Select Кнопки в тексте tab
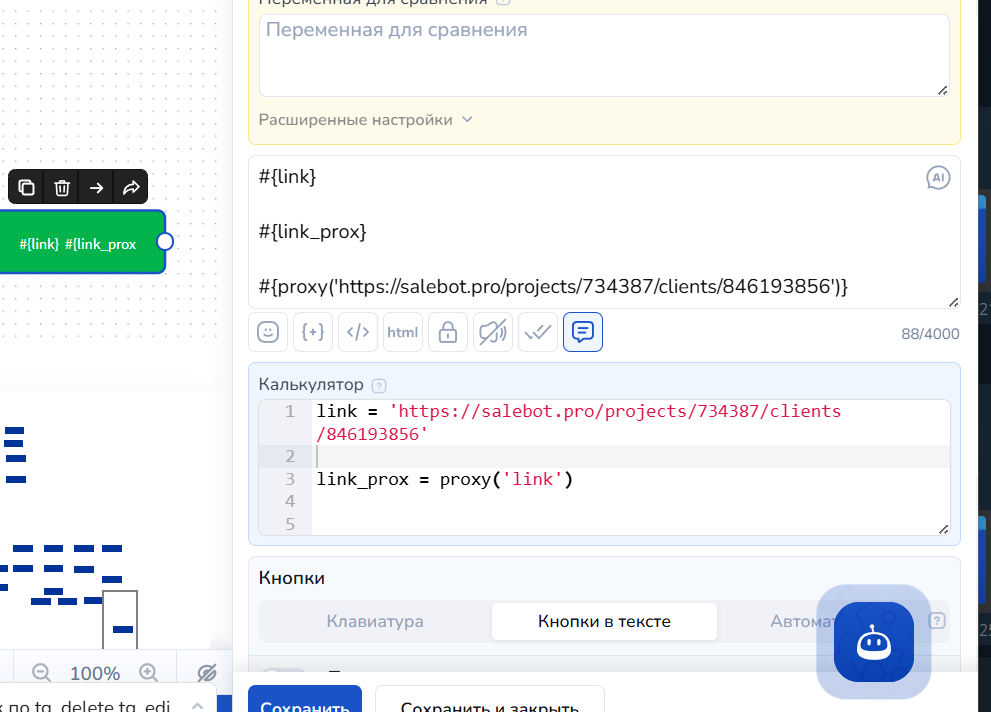Screen dimensions: 991x712 point(604,621)
